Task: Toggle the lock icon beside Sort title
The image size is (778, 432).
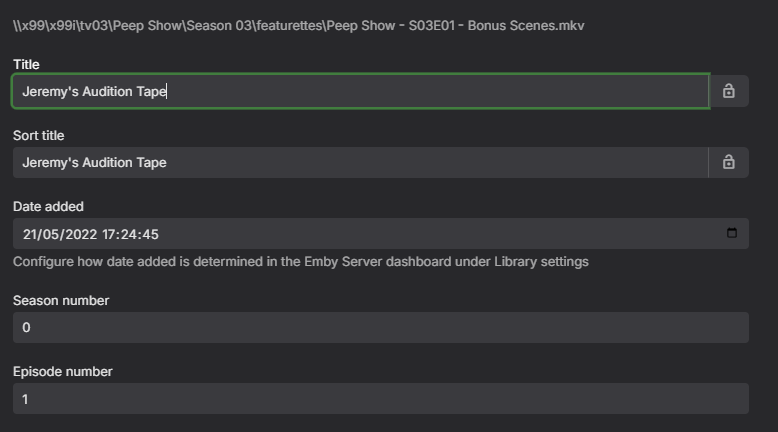Action: click(728, 162)
